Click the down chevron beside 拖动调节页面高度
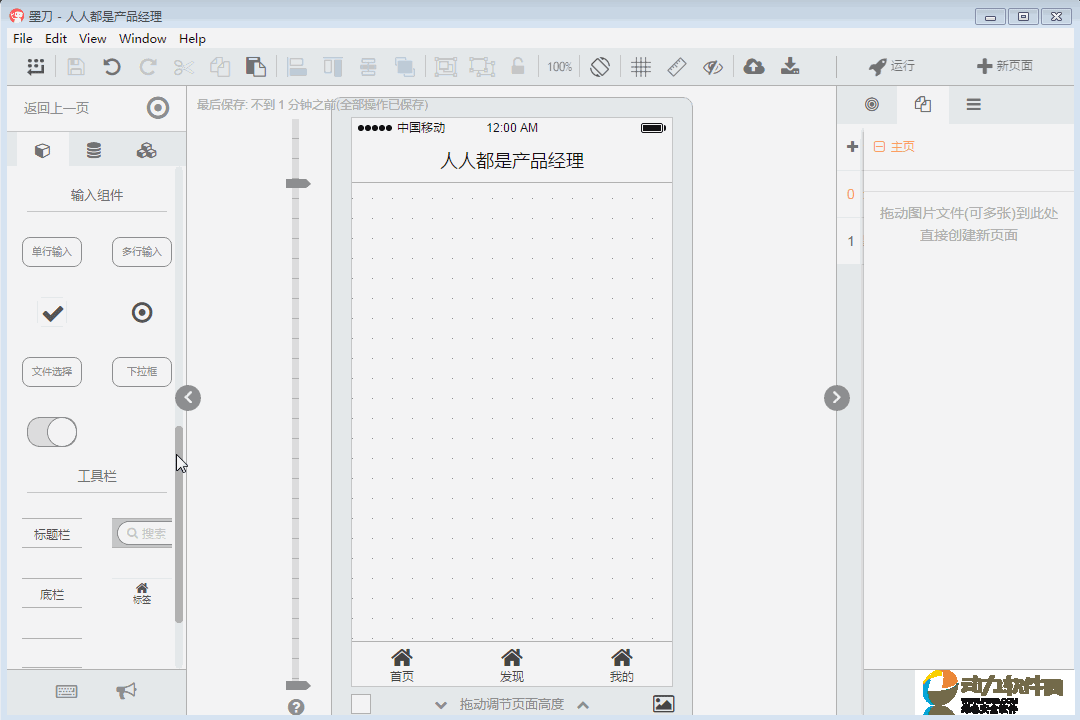This screenshot has width=1080, height=720. tap(441, 705)
